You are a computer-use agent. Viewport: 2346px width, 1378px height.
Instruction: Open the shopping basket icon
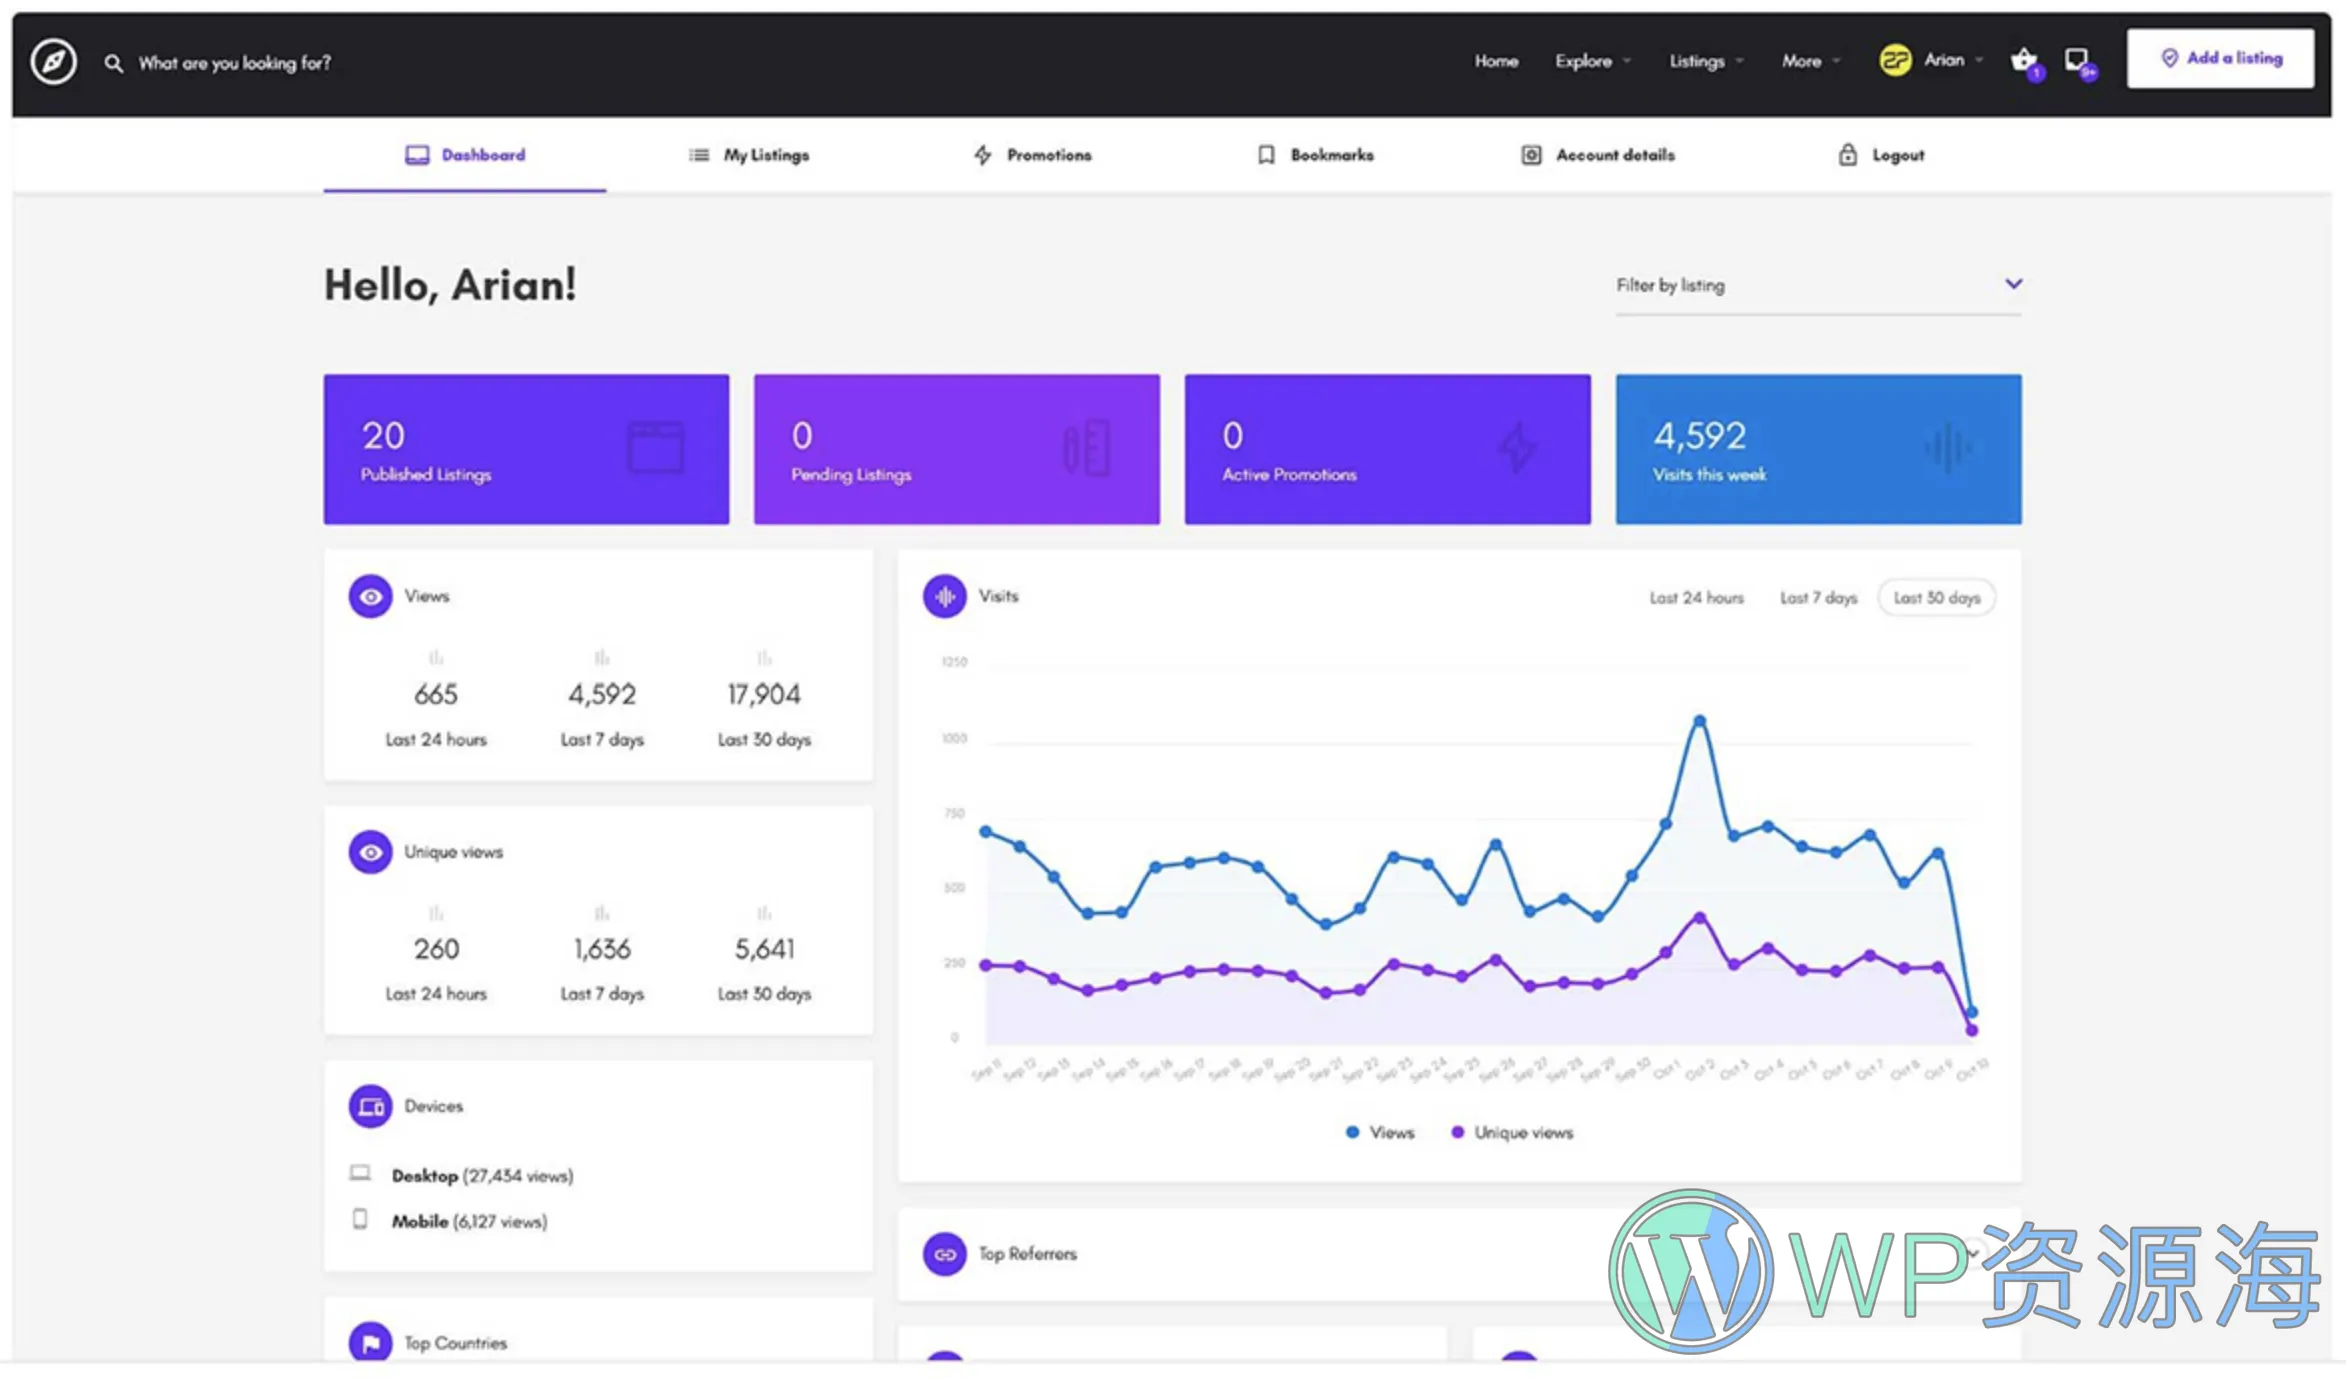tap(2024, 60)
